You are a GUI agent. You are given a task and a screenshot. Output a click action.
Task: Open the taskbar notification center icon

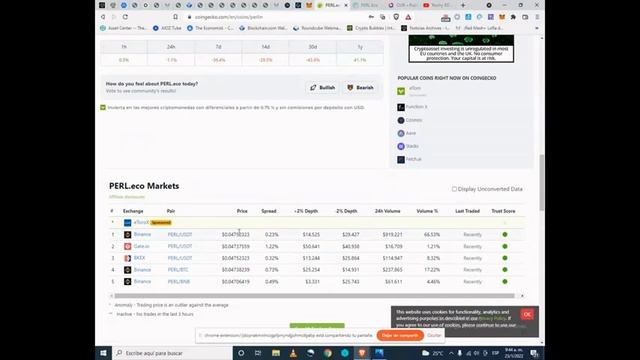click(534, 353)
